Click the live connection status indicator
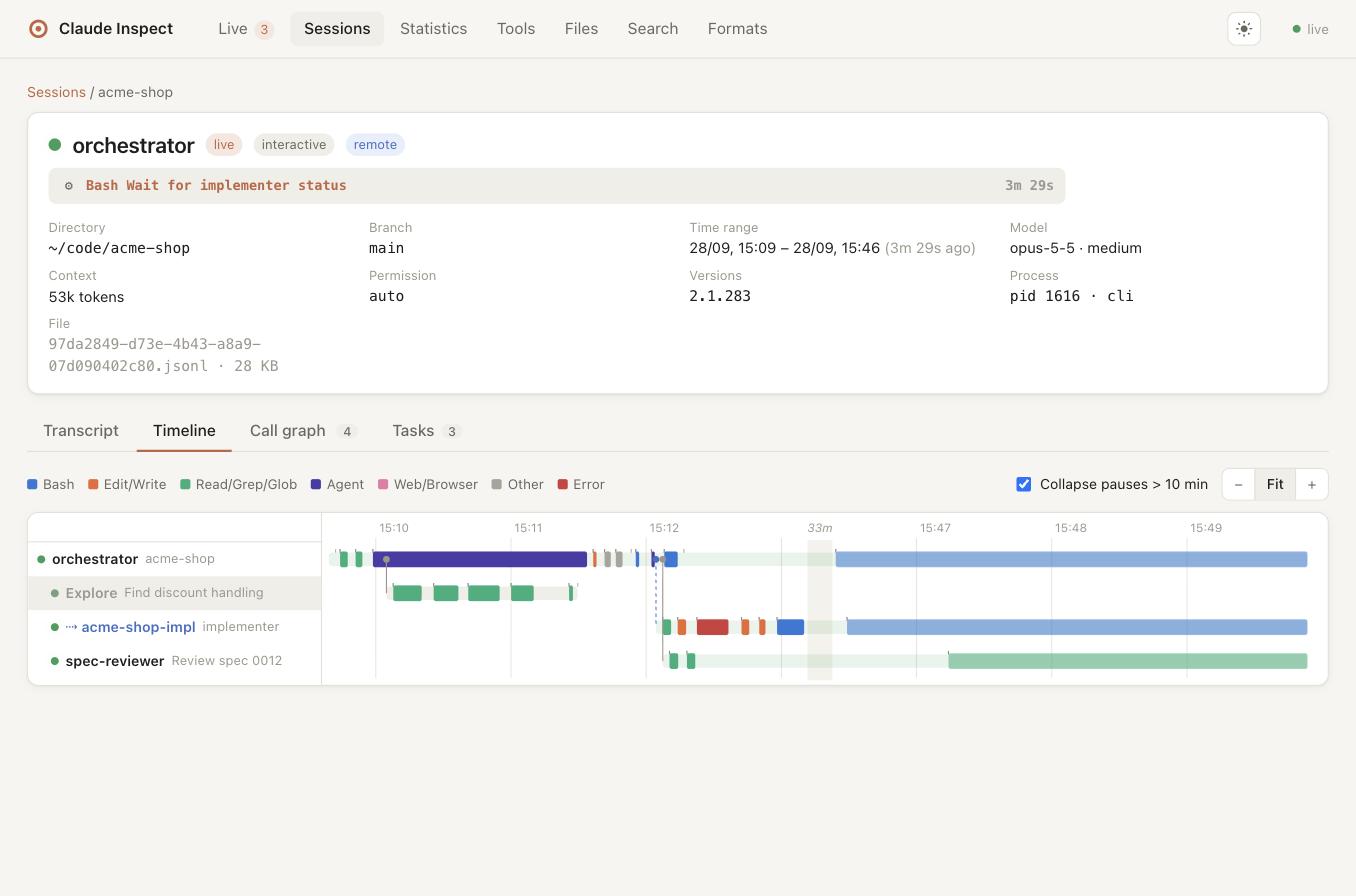This screenshot has height=896, width=1356. tap(1310, 29)
